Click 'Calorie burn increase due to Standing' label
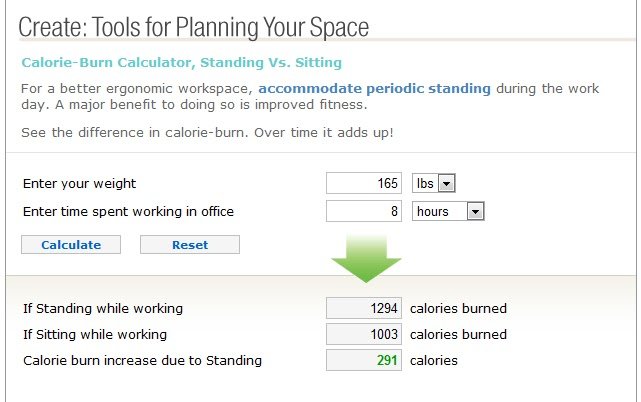Screen dimensions: 641x402 pos(142,360)
